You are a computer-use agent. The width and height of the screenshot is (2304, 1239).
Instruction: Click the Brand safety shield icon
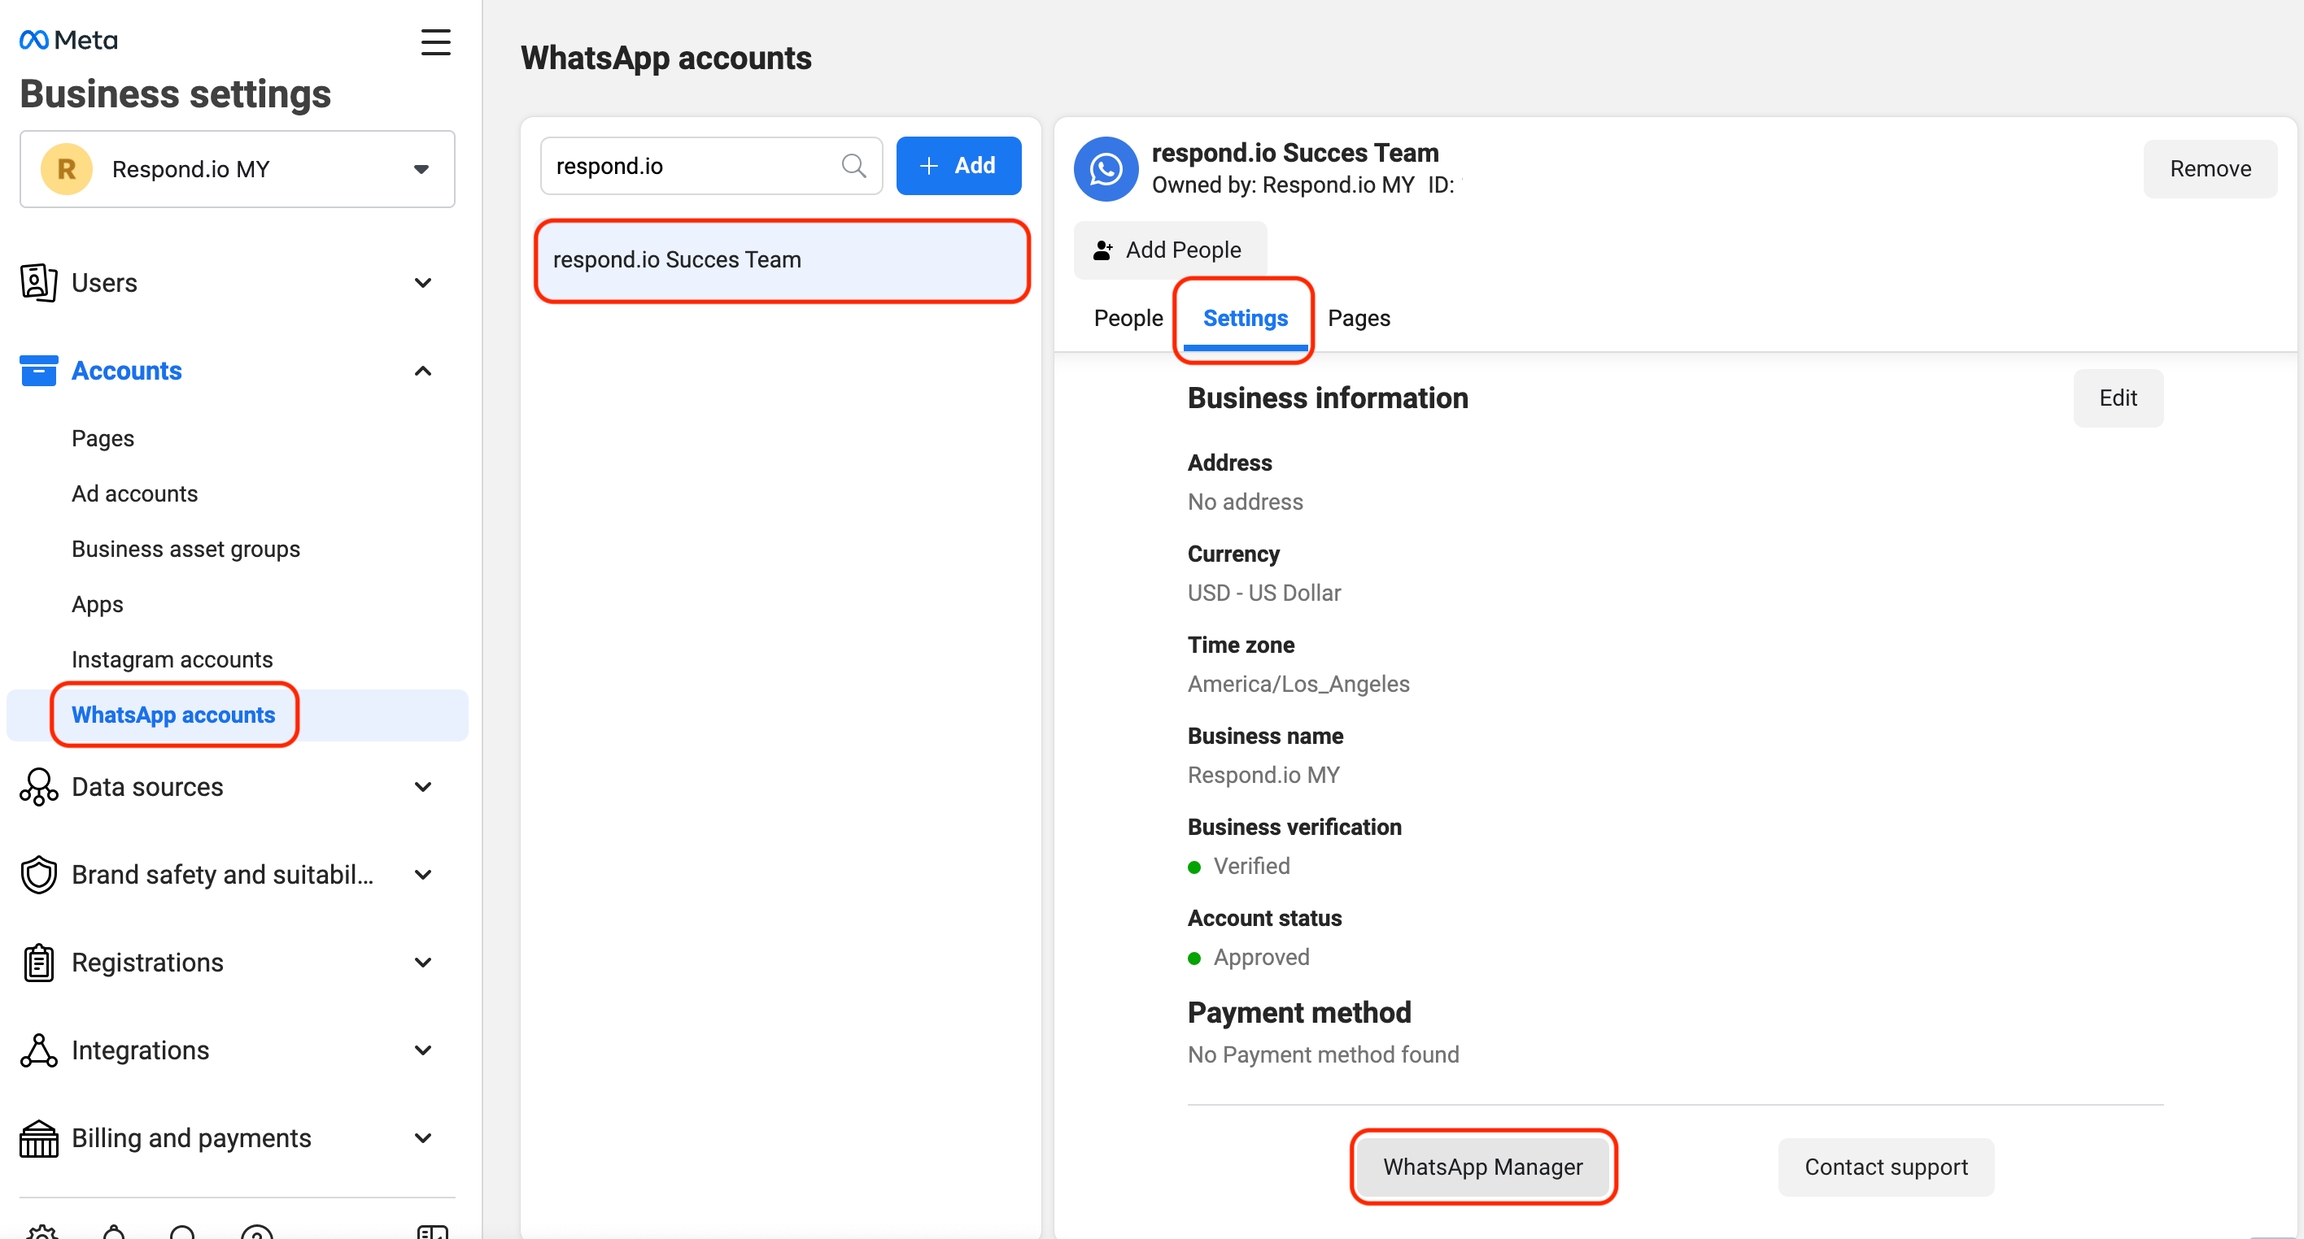pyautogui.click(x=38, y=875)
